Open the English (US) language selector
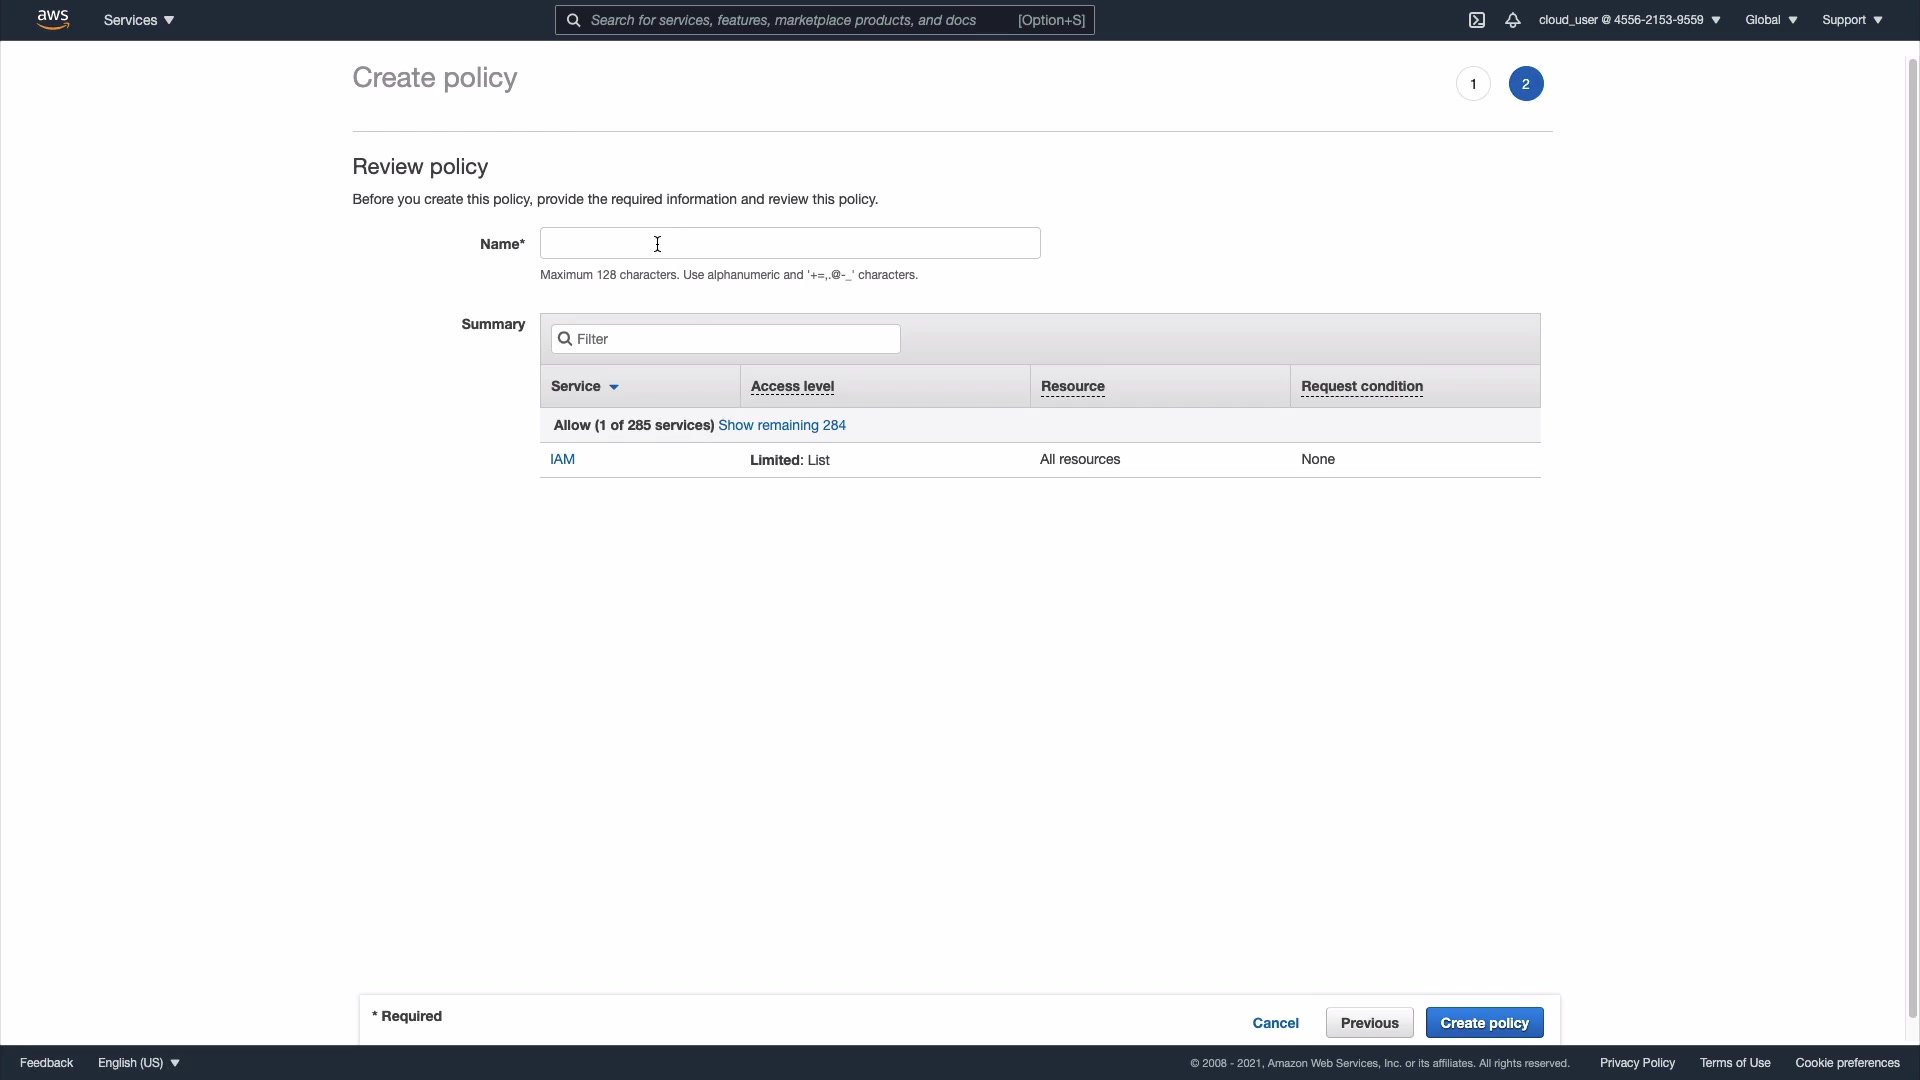Viewport: 1920px width, 1080px height. [x=139, y=1063]
